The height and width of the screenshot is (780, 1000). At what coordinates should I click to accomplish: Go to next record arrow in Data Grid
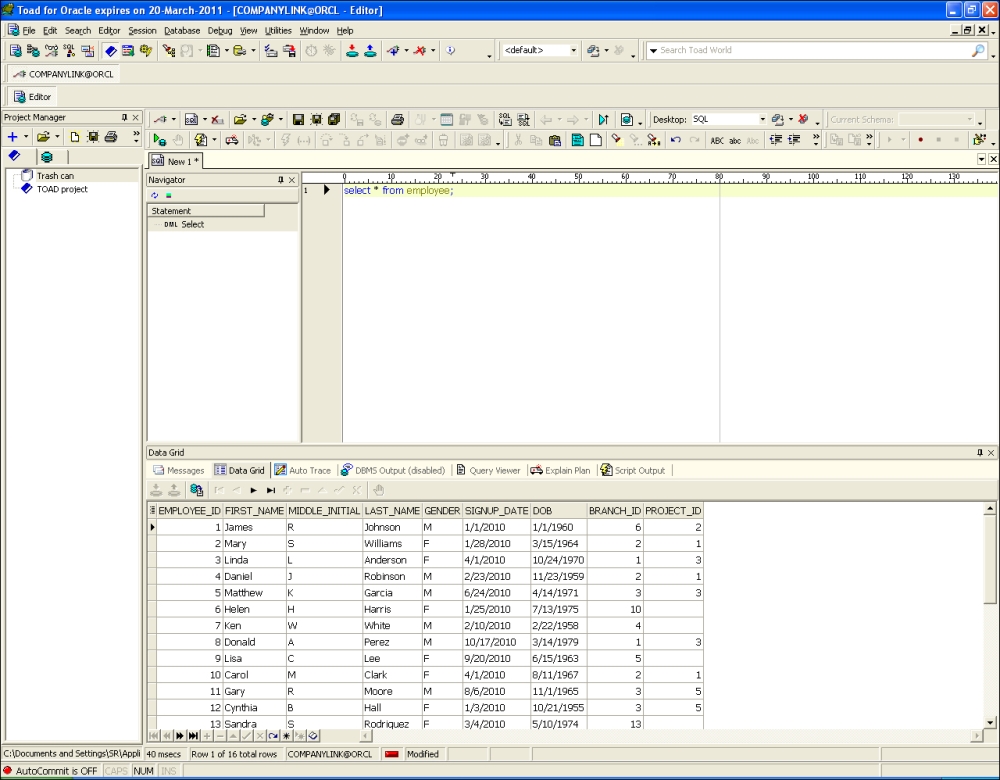tap(253, 490)
